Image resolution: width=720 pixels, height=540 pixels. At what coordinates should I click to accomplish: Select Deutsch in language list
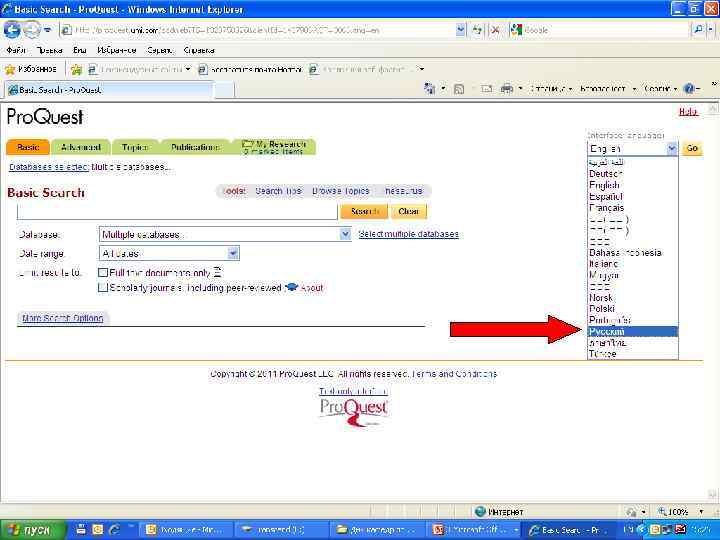coord(633,174)
